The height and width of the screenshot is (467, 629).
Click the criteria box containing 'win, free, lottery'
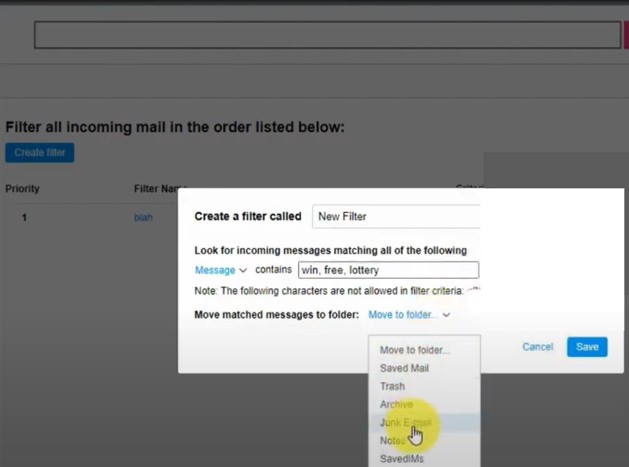pos(388,270)
